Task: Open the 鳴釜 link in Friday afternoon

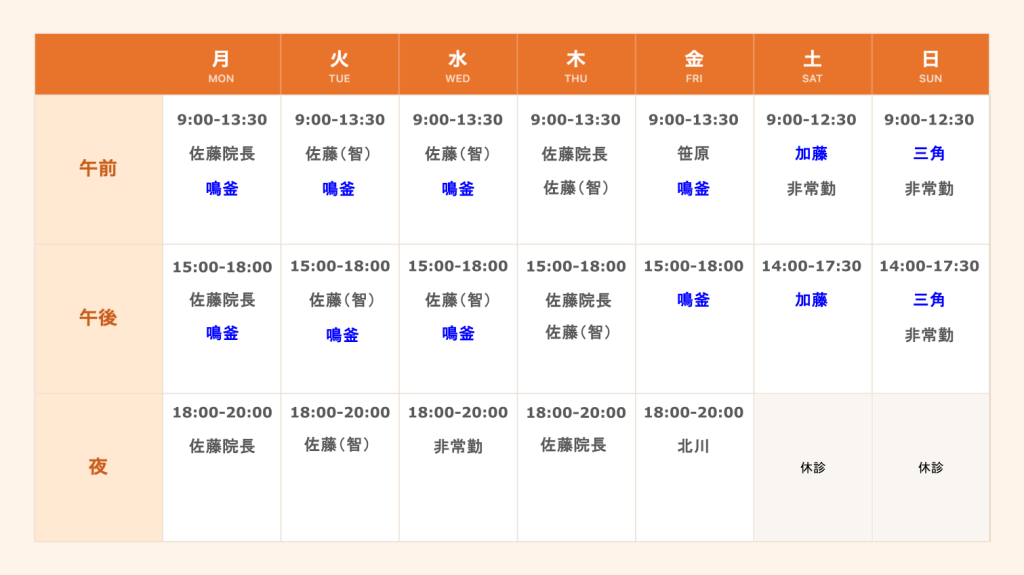Action: coord(694,300)
